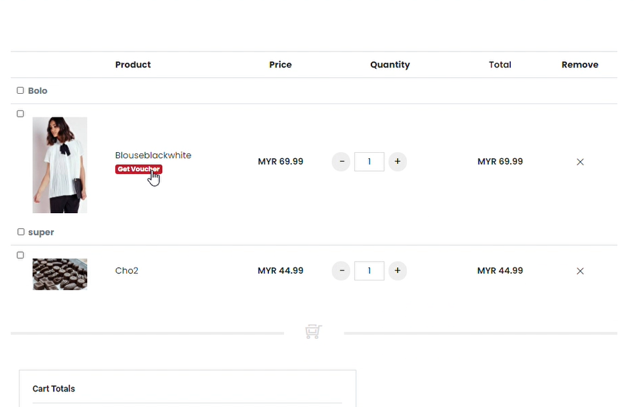
Task: Decrease Blouseblackwhite quantity with minus button
Action: coord(341,162)
